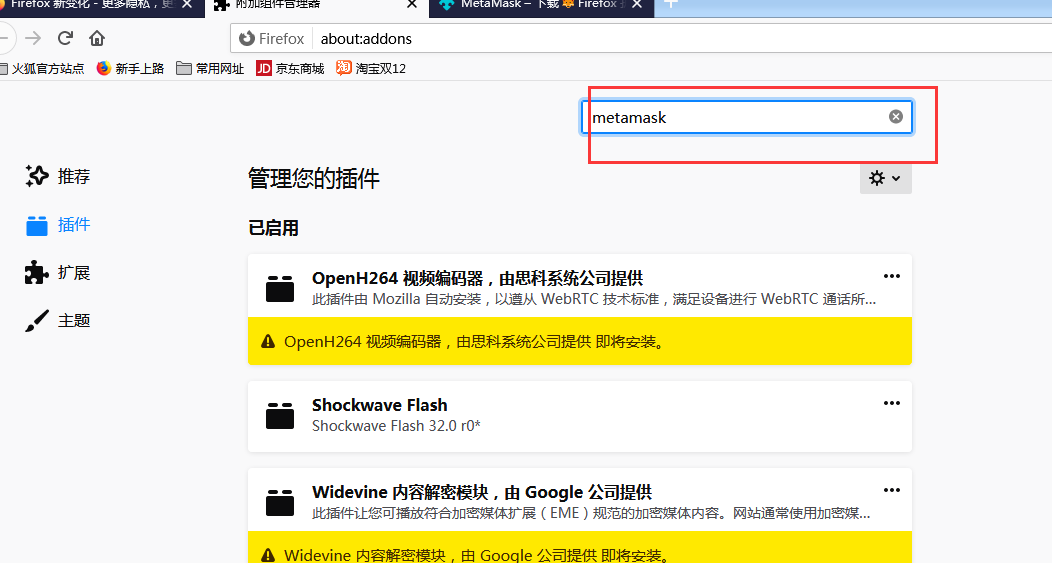This screenshot has height=563, width=1052.
Task: Close the Firefox 新变化 tab
Action: (x=187, y=4)
